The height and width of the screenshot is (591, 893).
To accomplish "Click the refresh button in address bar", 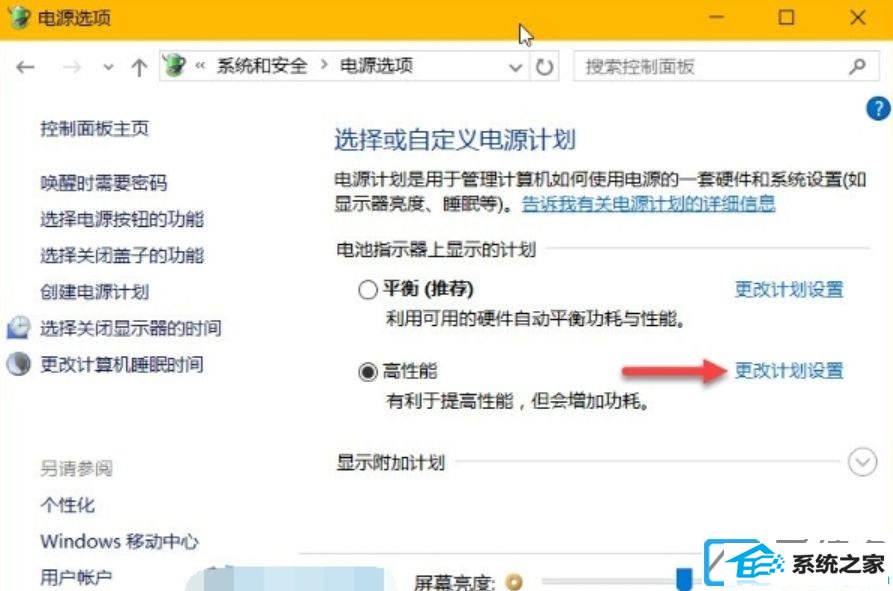I will click(544, 67).
